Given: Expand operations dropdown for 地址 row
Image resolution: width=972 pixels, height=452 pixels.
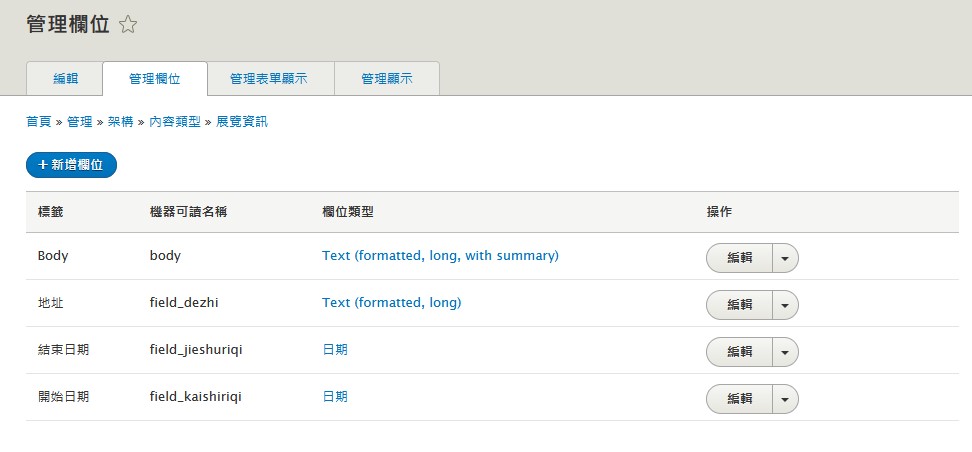Looking at the screenshot, I should click(785, 304).
